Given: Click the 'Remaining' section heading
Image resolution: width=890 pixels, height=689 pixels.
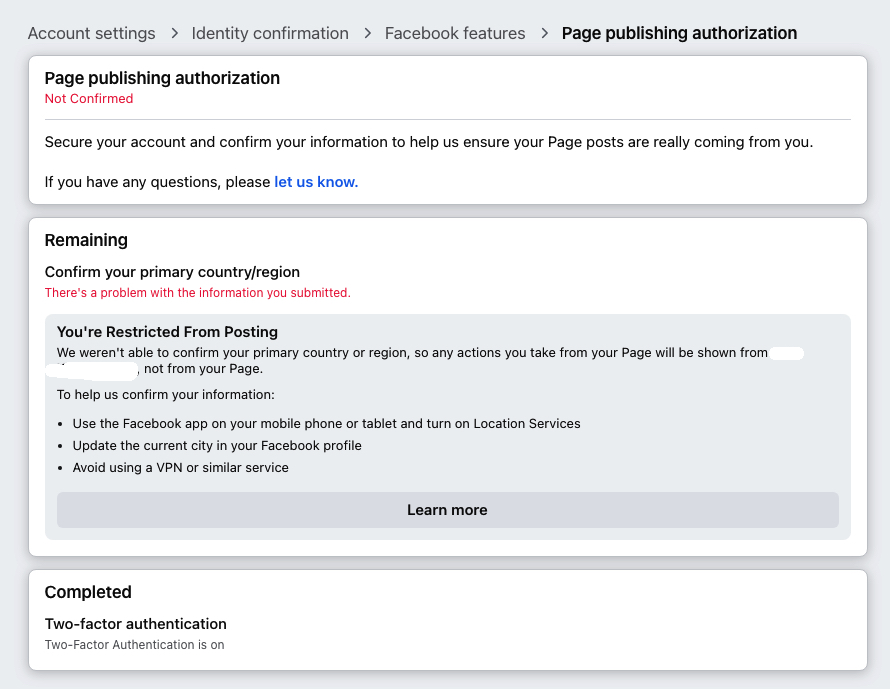Looking at the screenshot, I should pyautogui.click(x=86, y=240).
